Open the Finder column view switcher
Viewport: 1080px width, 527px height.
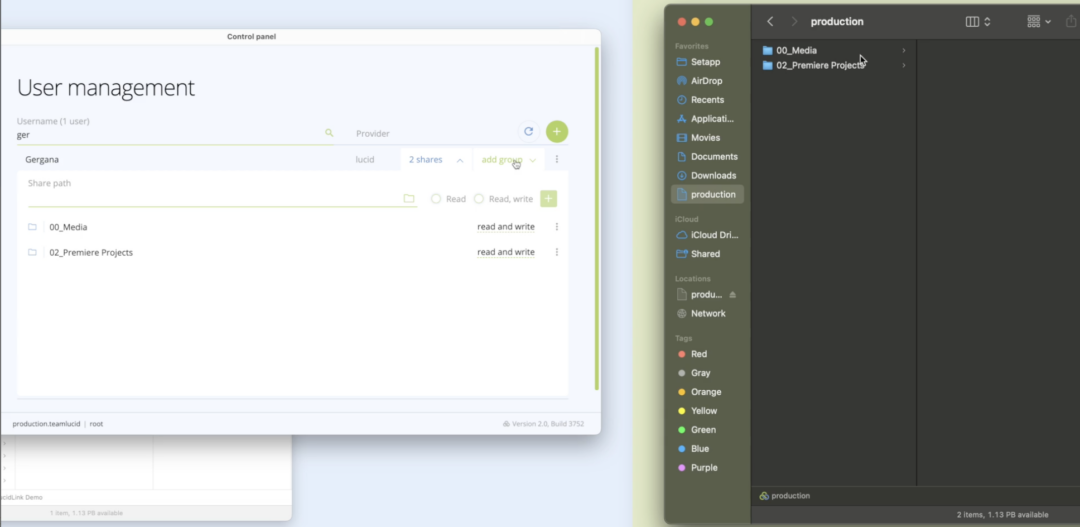pos(977,22)
